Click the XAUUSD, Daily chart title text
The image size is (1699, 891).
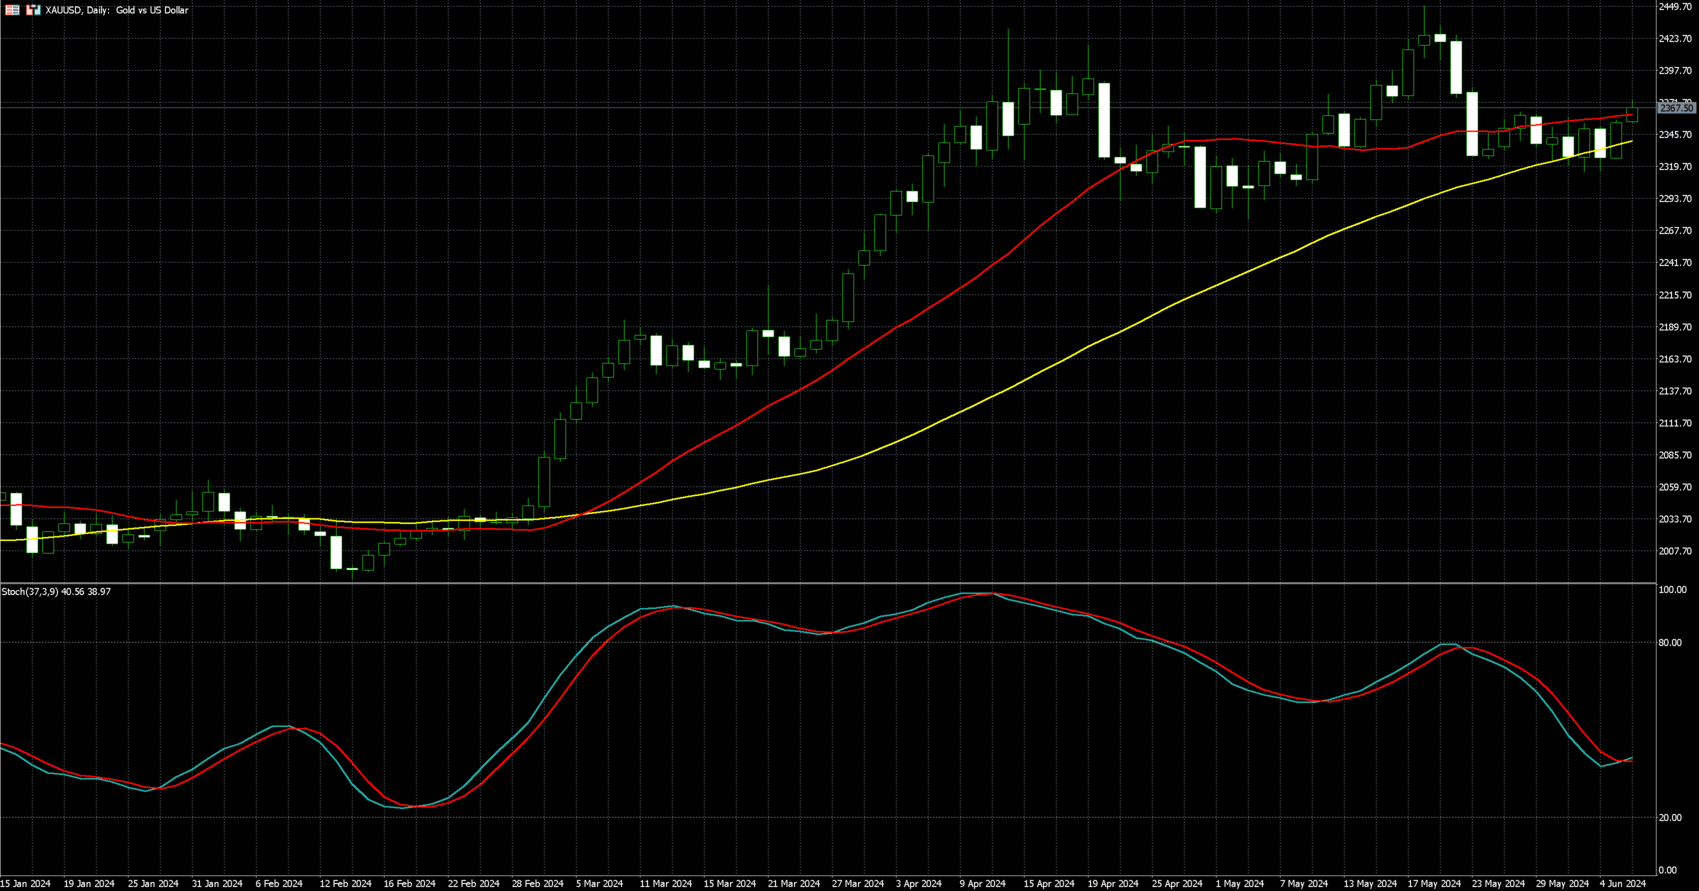coord(117,10)
